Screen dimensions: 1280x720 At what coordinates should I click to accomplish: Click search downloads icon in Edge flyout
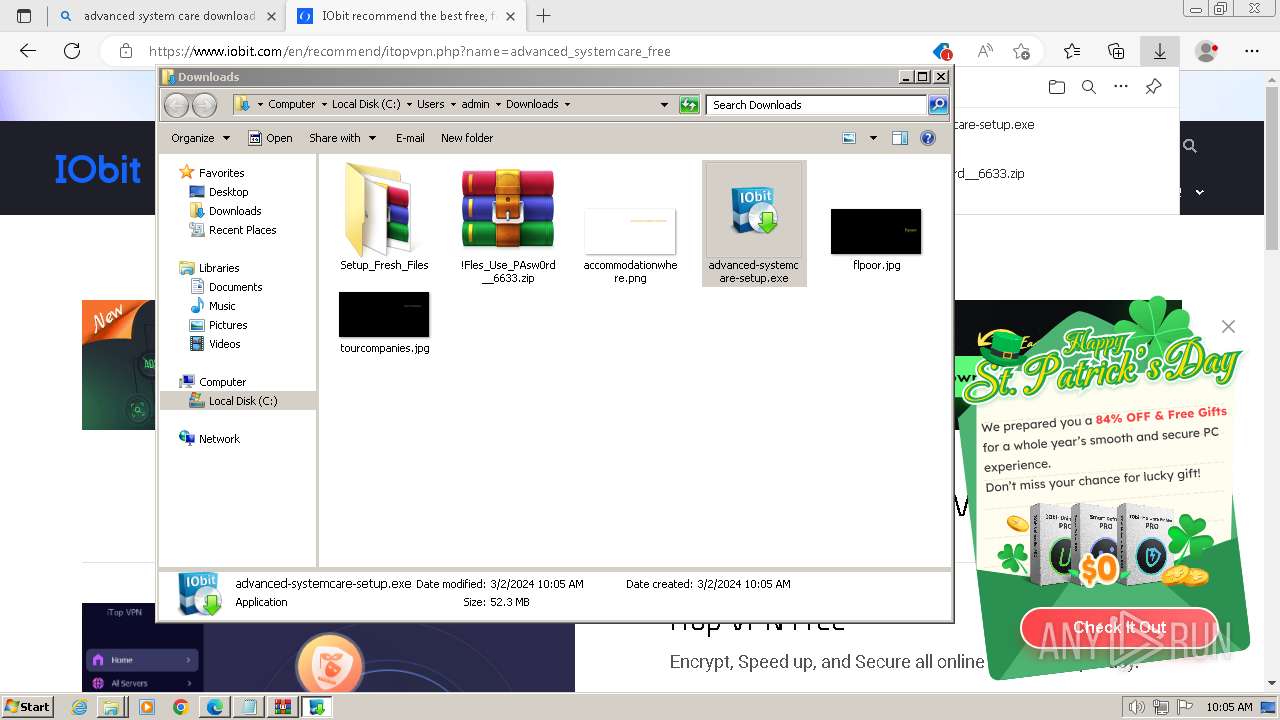click(1089, 87)
